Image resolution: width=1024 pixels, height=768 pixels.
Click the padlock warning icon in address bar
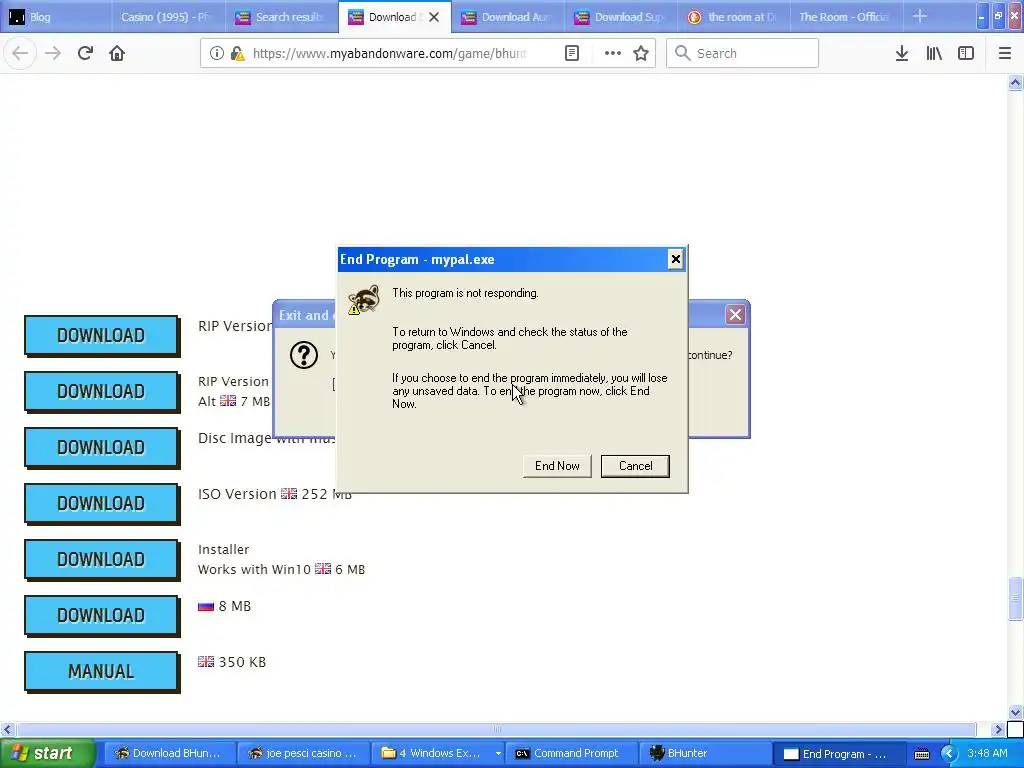click(x=238, y=53)
